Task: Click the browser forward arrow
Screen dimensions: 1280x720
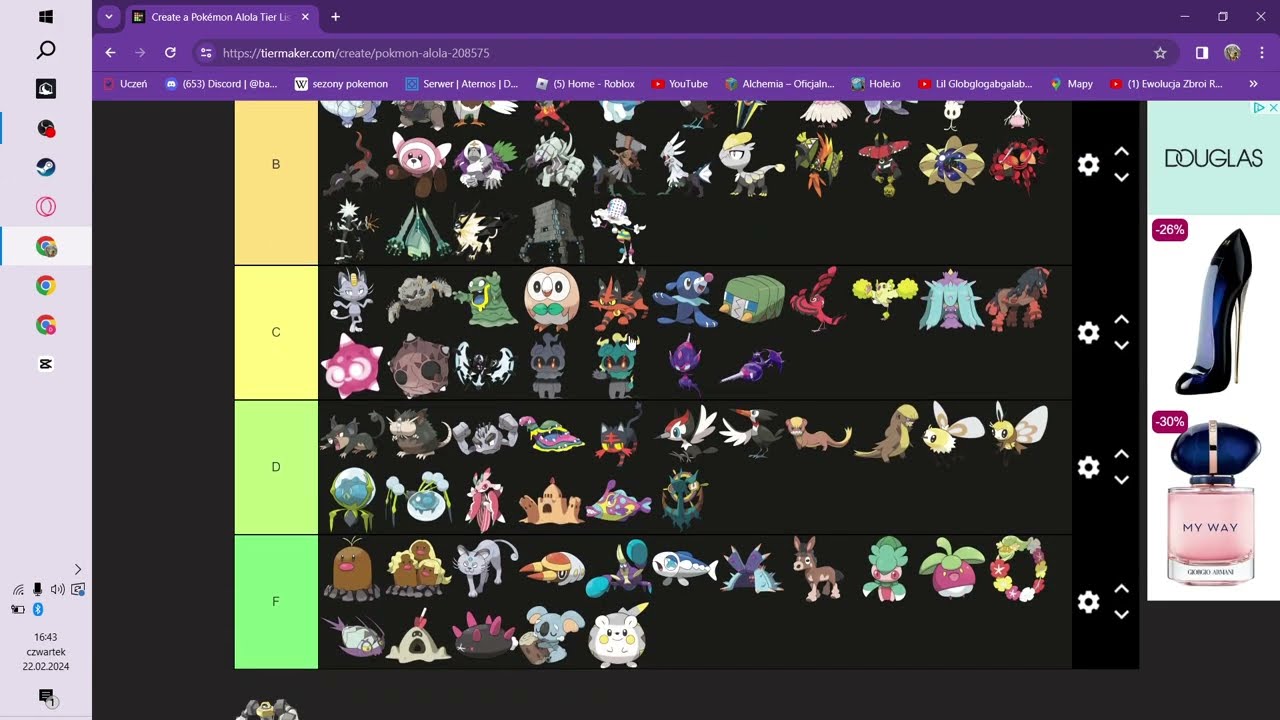Action: click(140, 53)
